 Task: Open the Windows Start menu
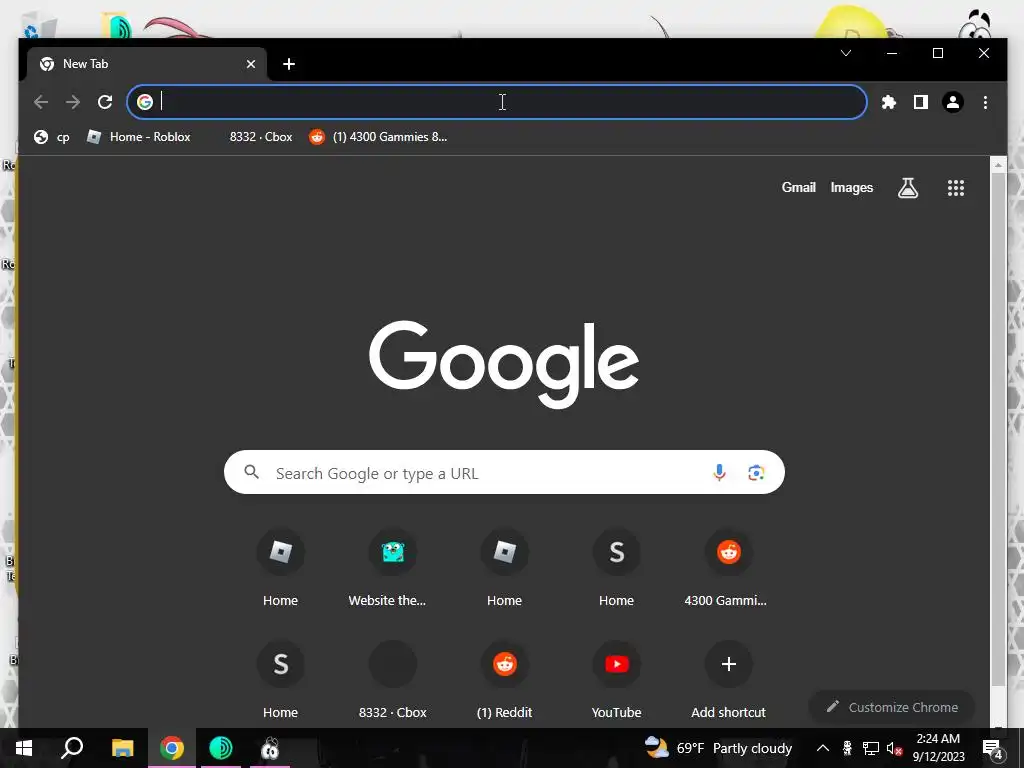pos(24,748)
